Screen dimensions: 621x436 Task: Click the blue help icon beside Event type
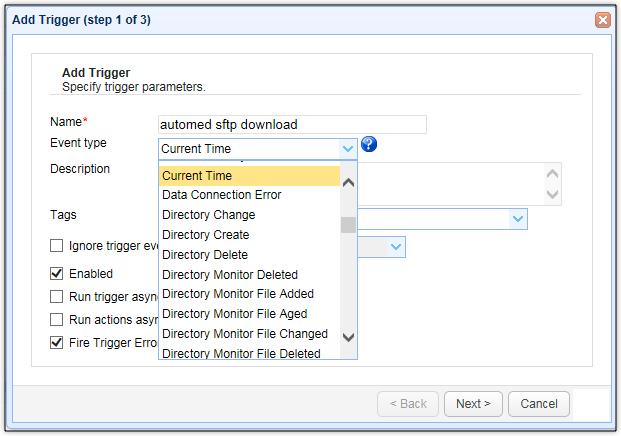369,145
